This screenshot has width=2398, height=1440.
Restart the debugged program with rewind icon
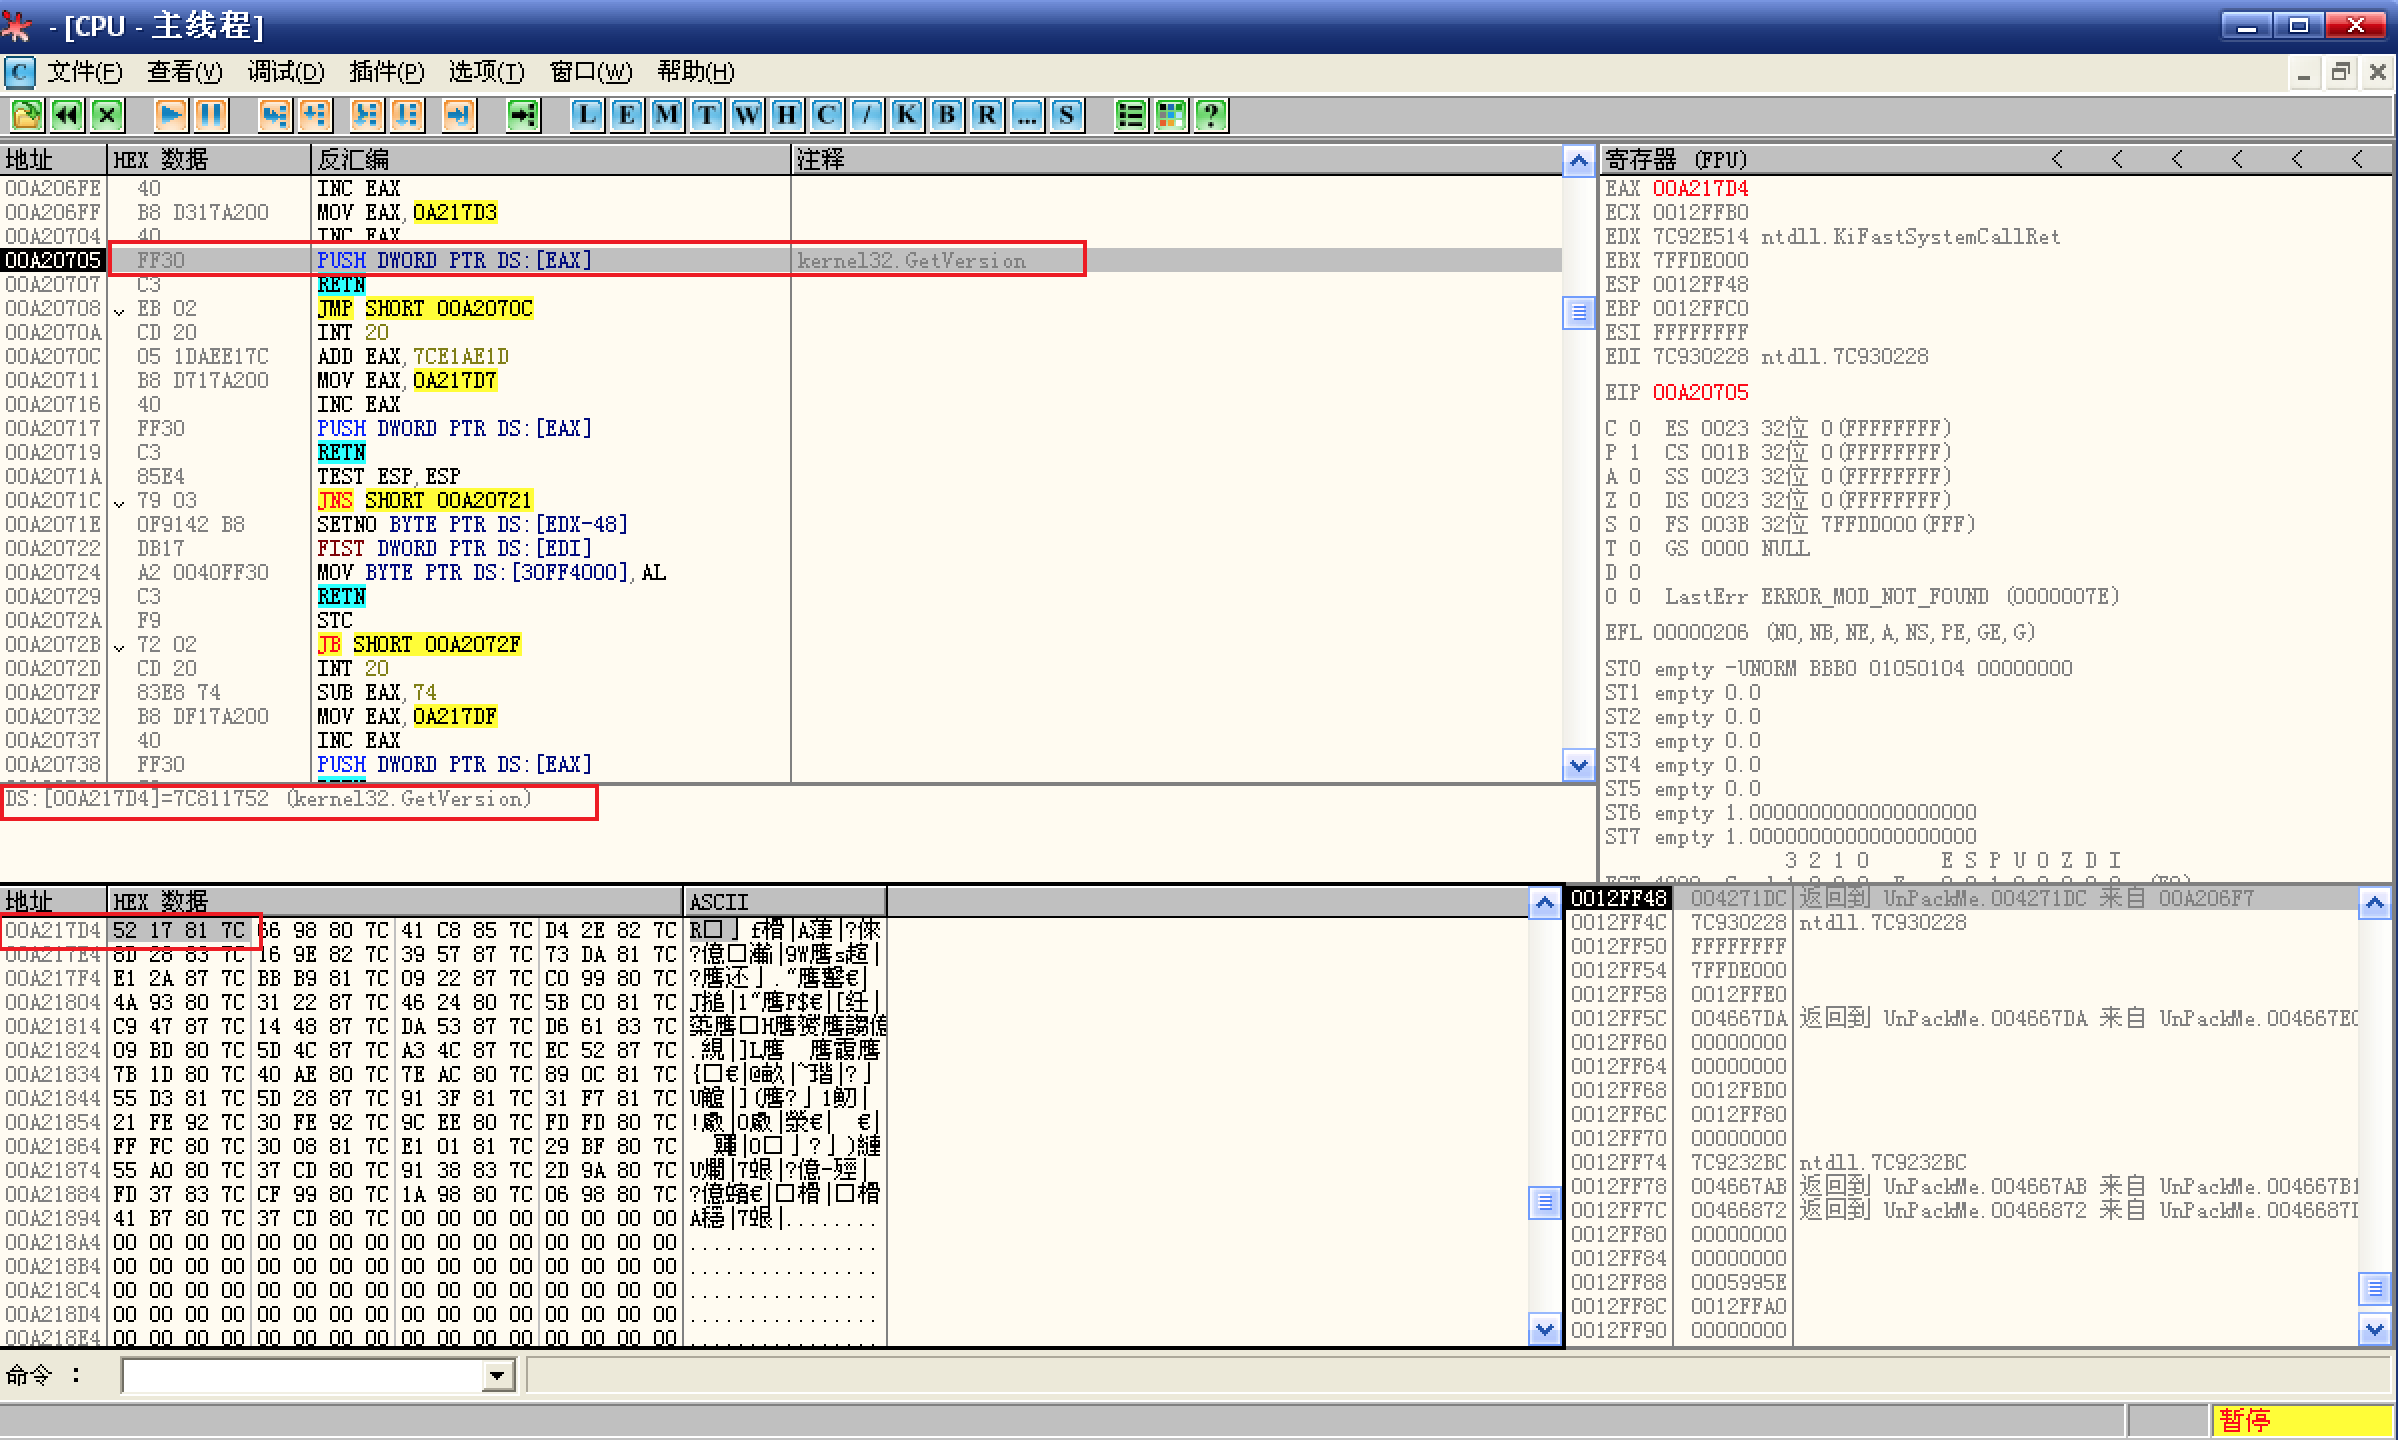[67, 115]
